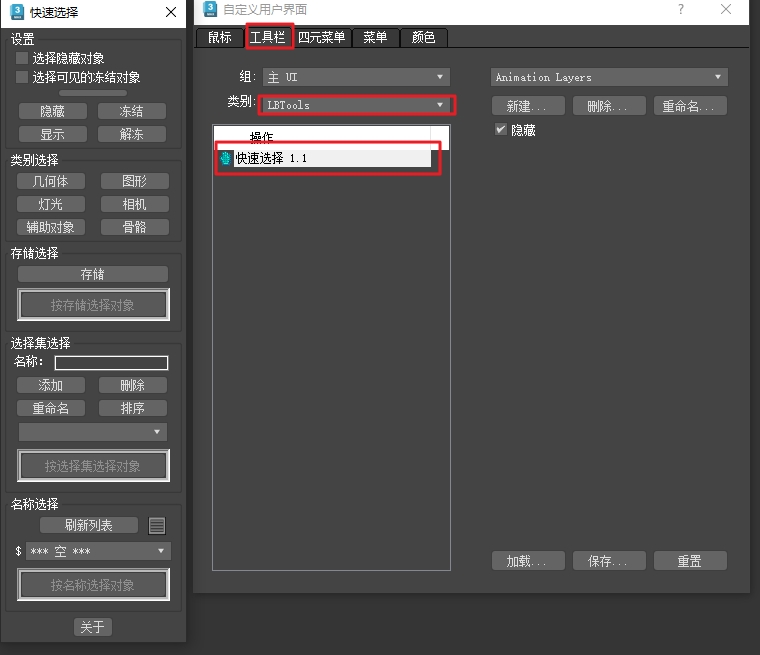Close the 自定义用户界面 dialog
This screenshot has height=655, width=760.
[726, 9]
